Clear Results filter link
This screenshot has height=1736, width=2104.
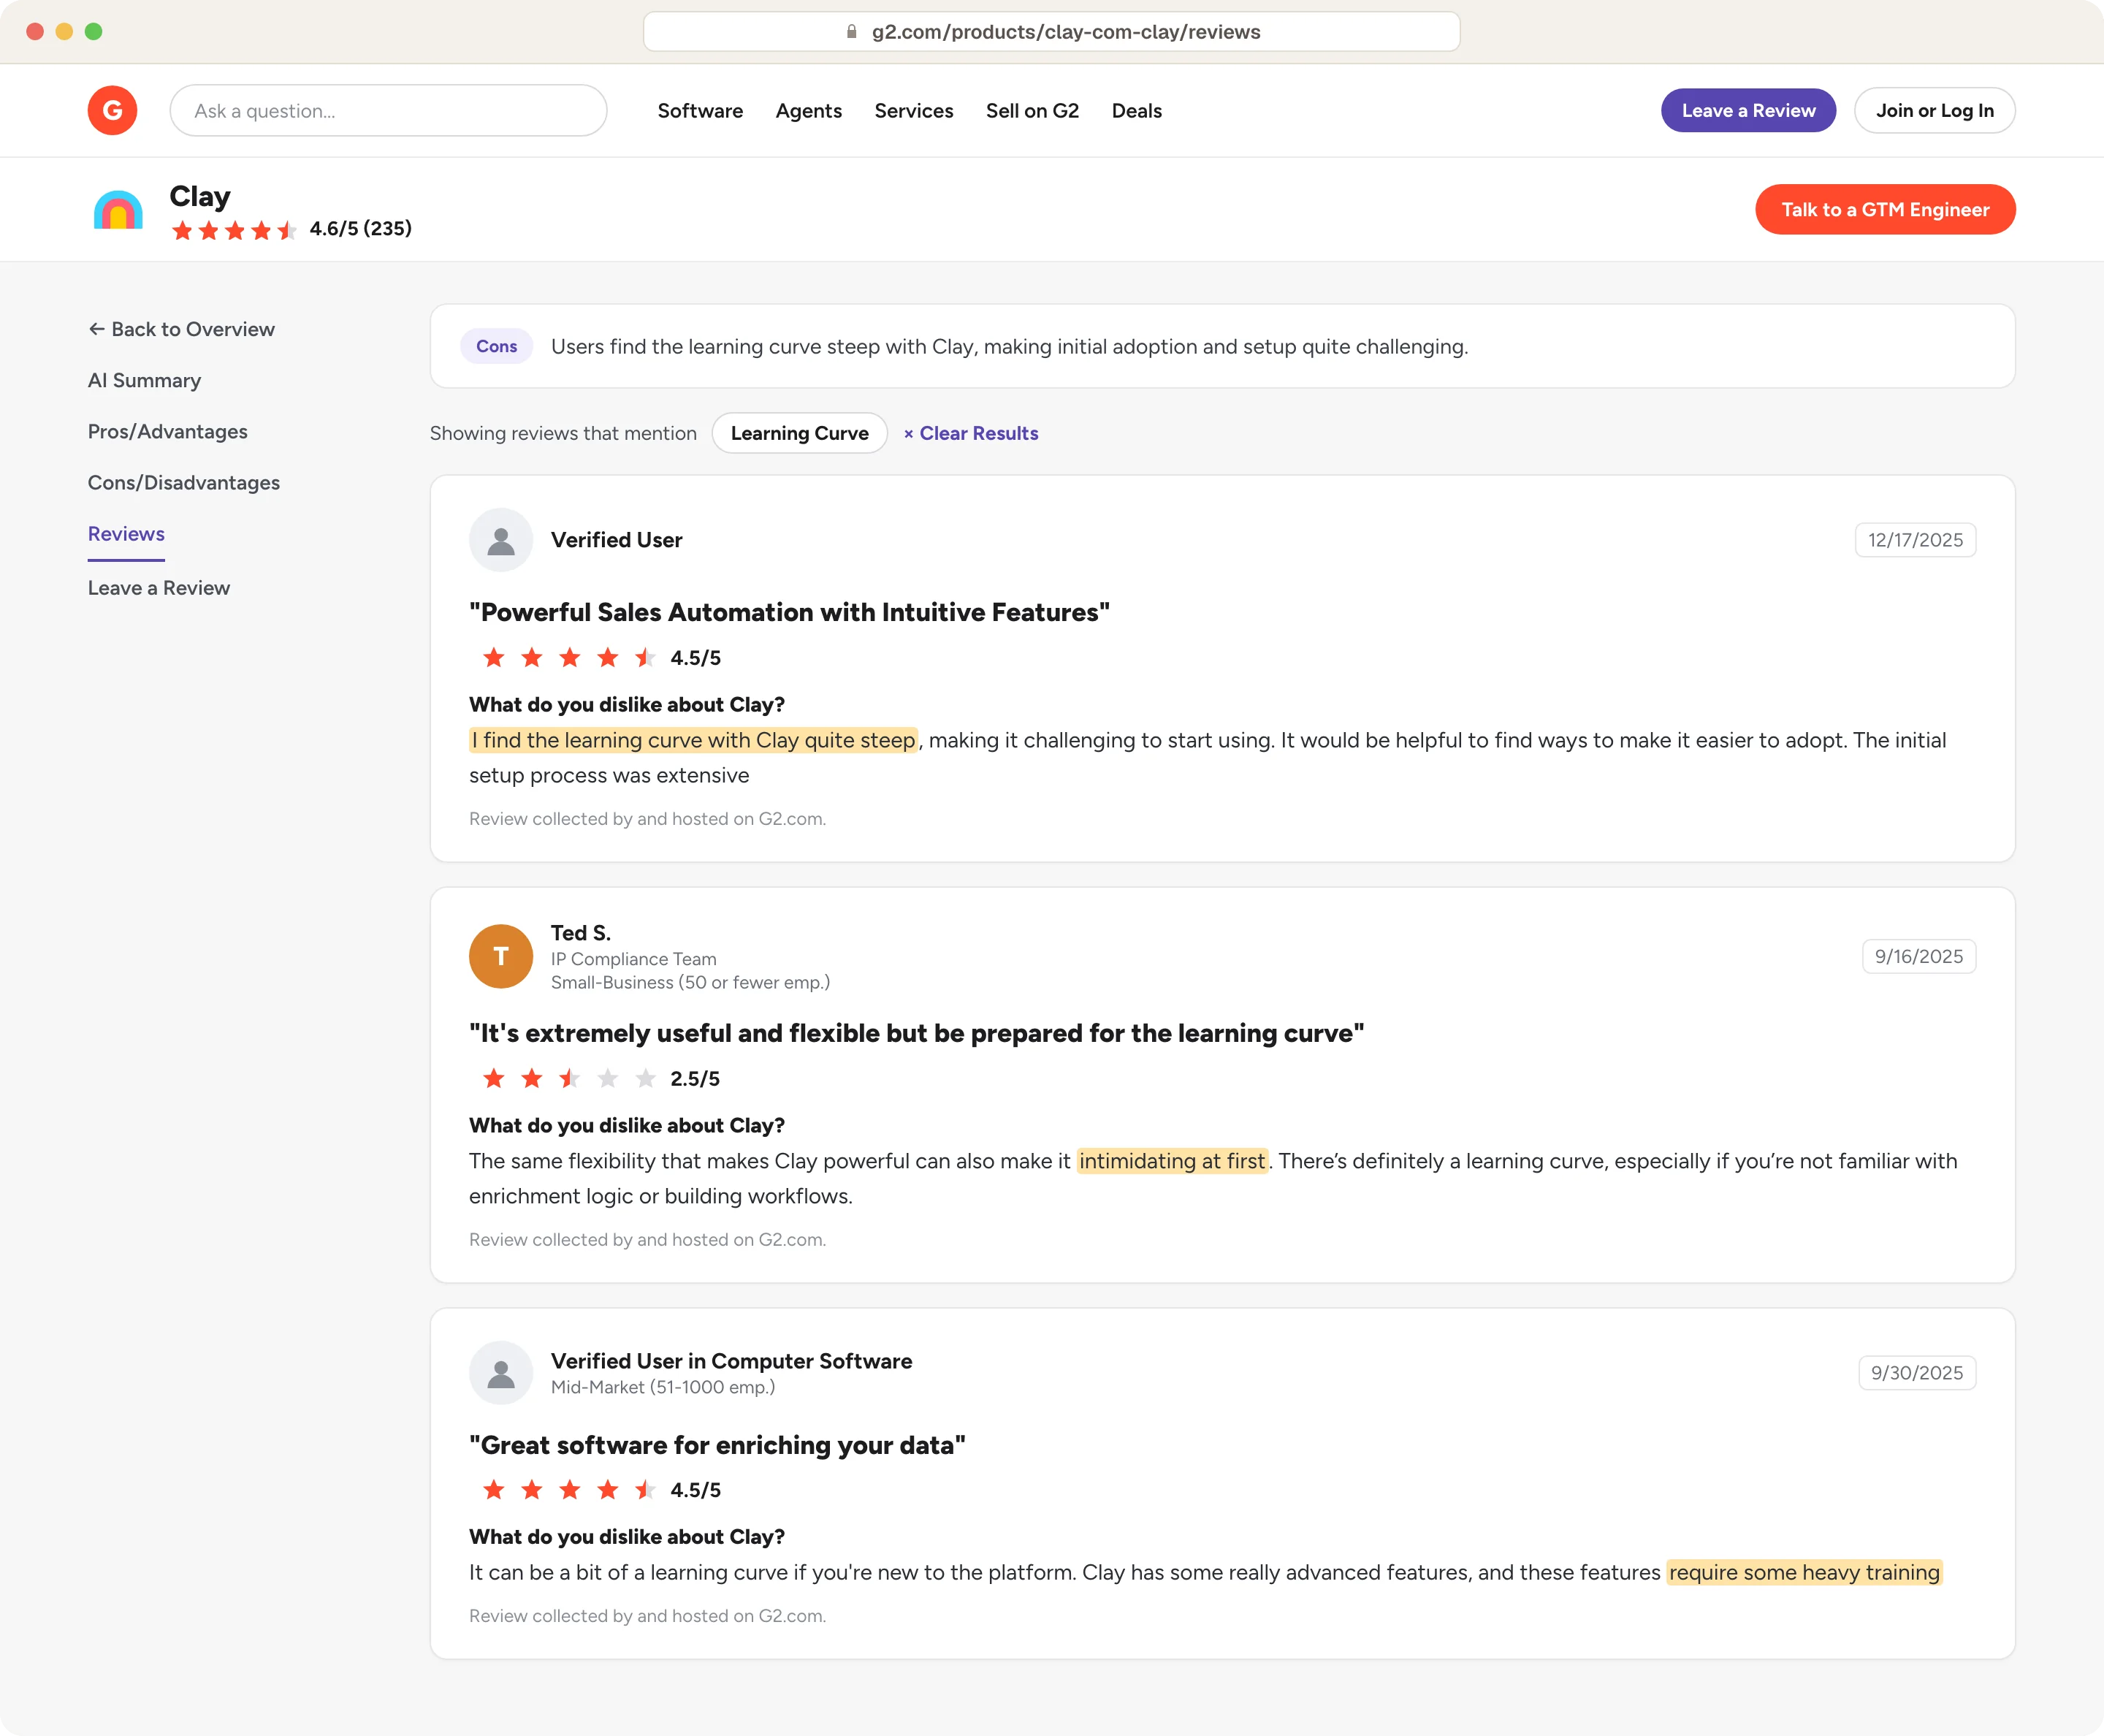point(970,433)
